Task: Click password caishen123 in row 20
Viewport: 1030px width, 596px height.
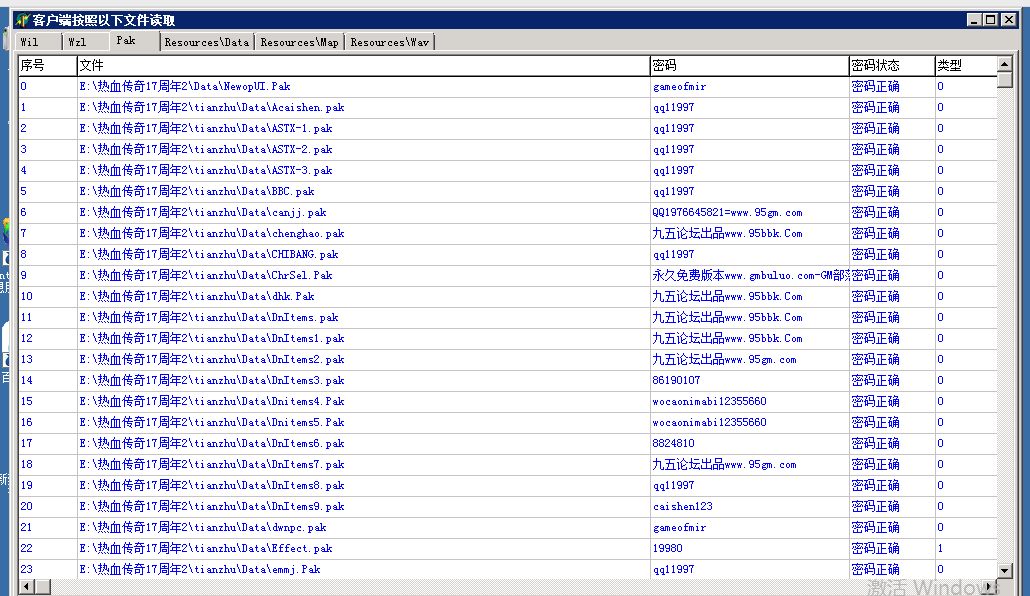Action: 683,507
